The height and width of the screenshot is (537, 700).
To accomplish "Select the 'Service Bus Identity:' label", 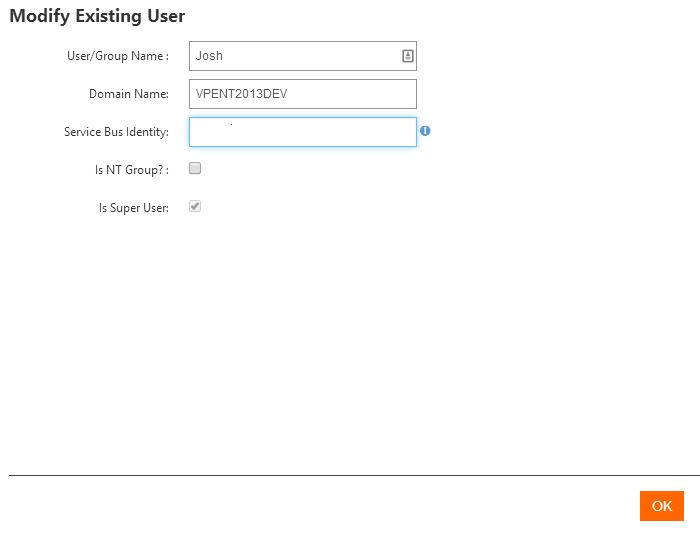I will click(116, 132).
